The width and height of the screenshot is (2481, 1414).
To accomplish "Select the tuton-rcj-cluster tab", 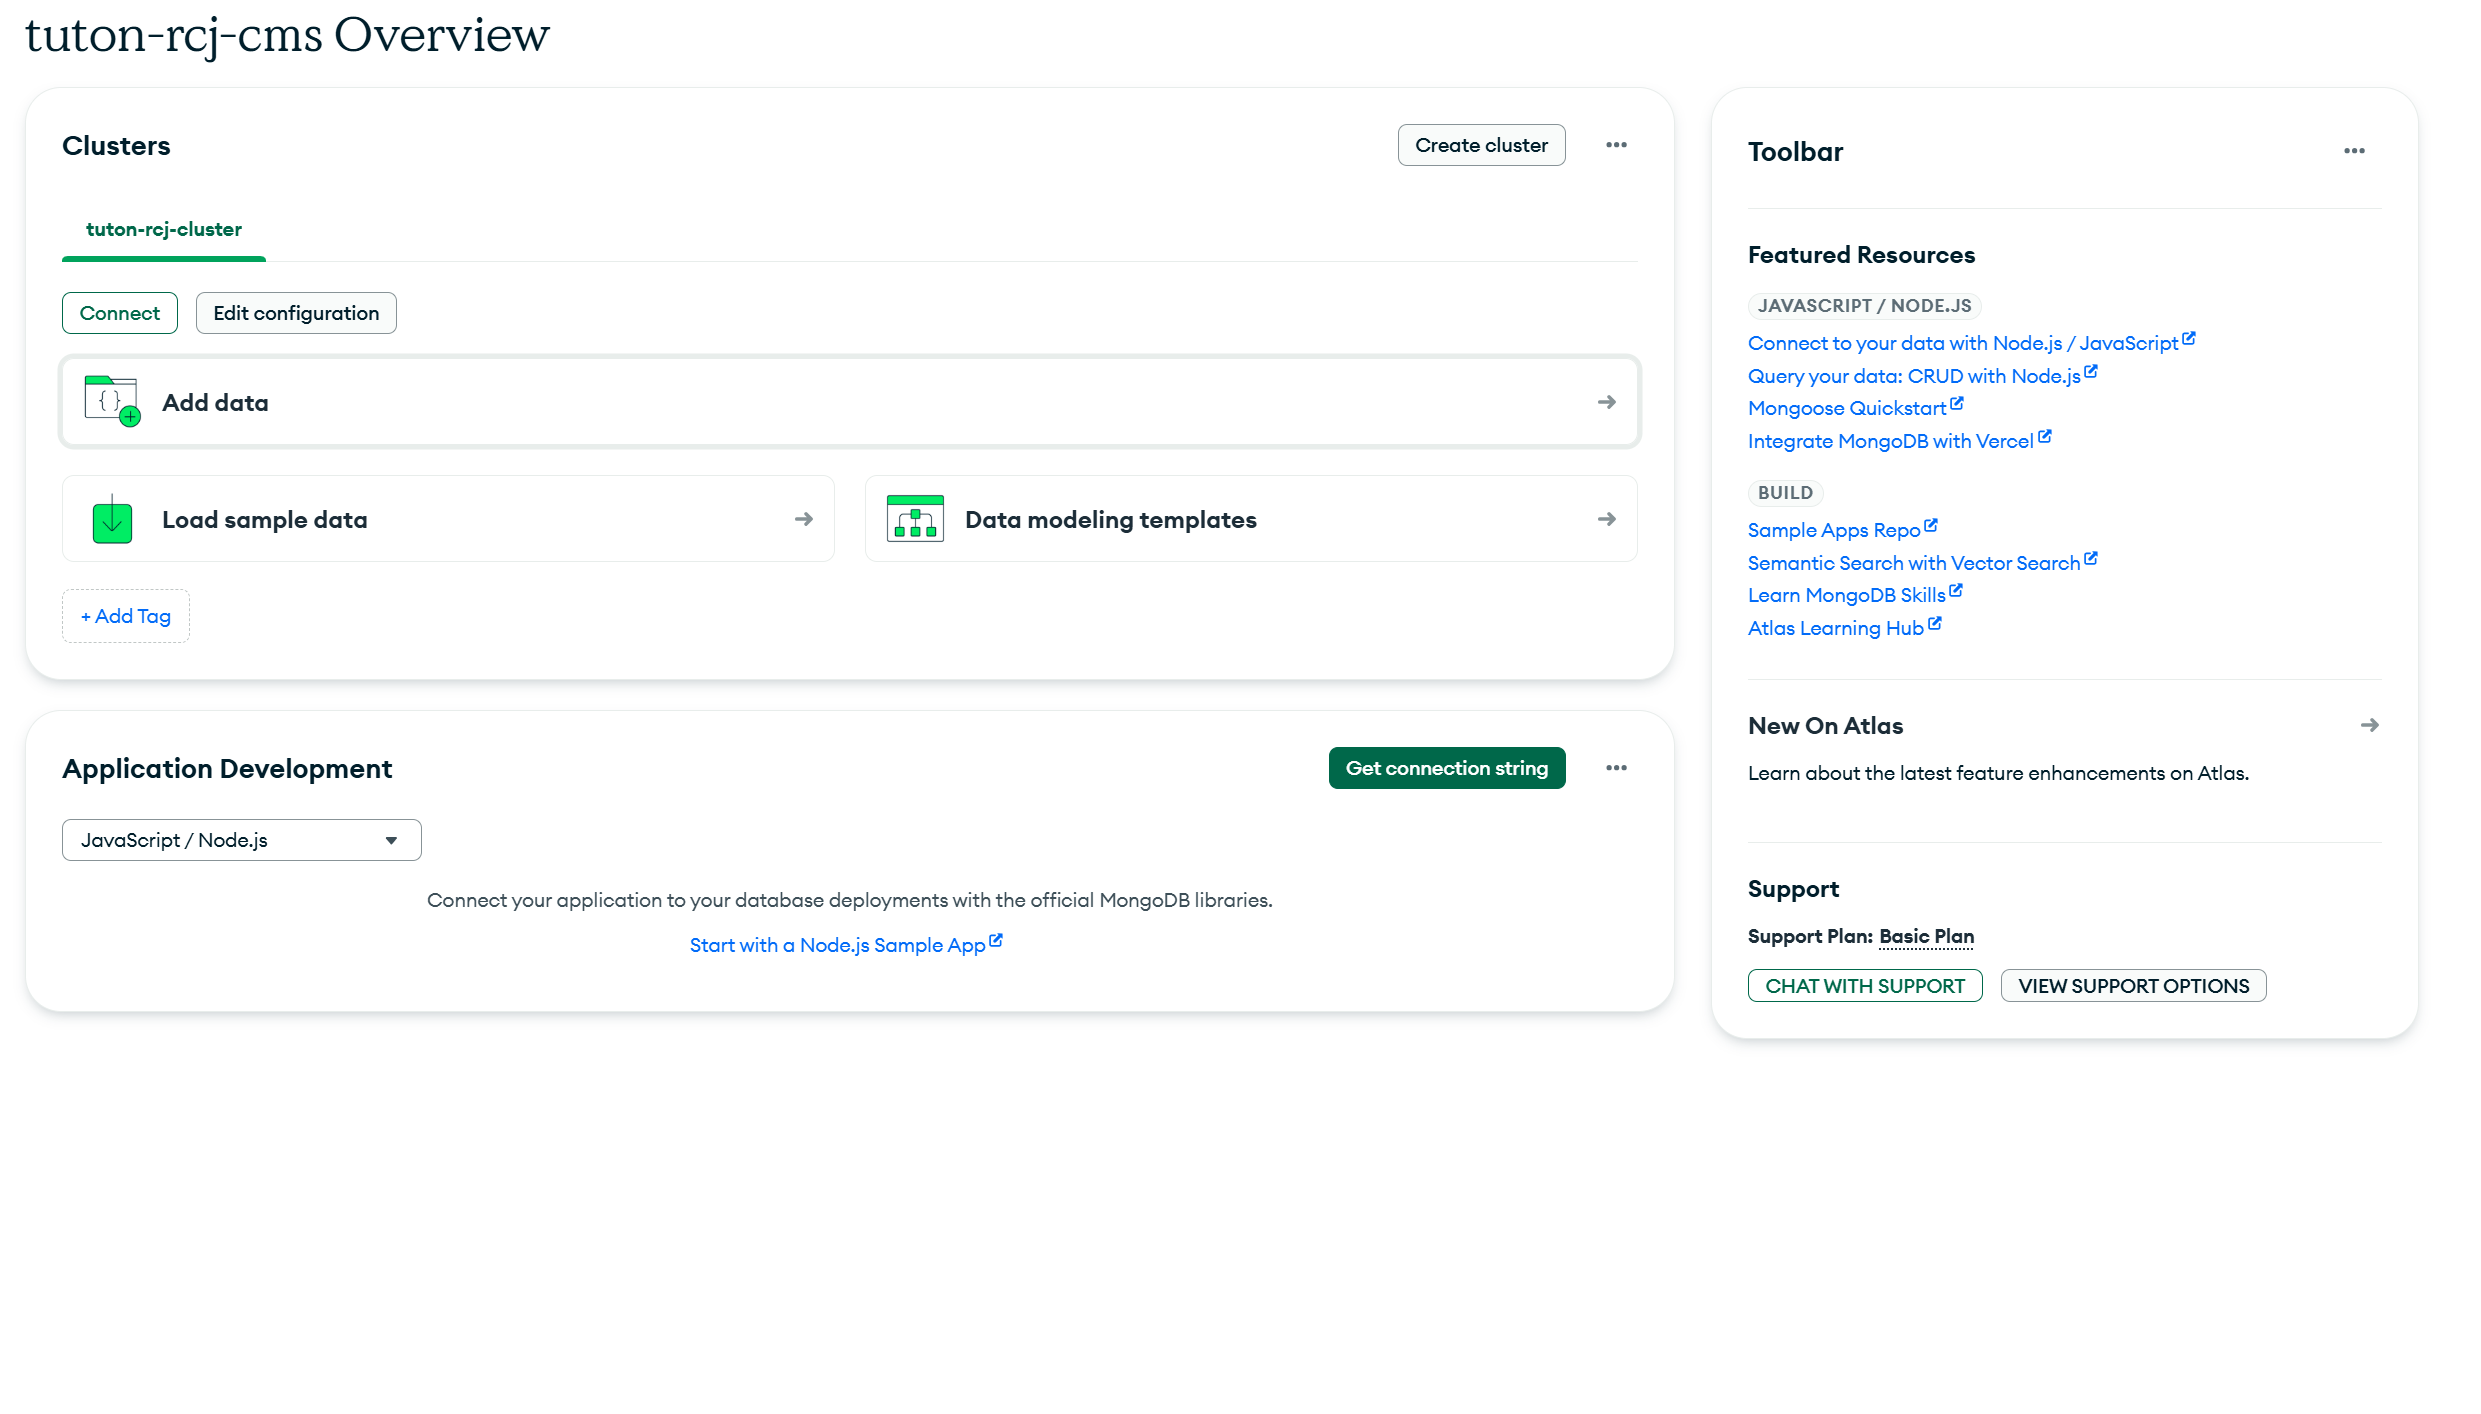I will pyautogui.click(x=164, y=229).
